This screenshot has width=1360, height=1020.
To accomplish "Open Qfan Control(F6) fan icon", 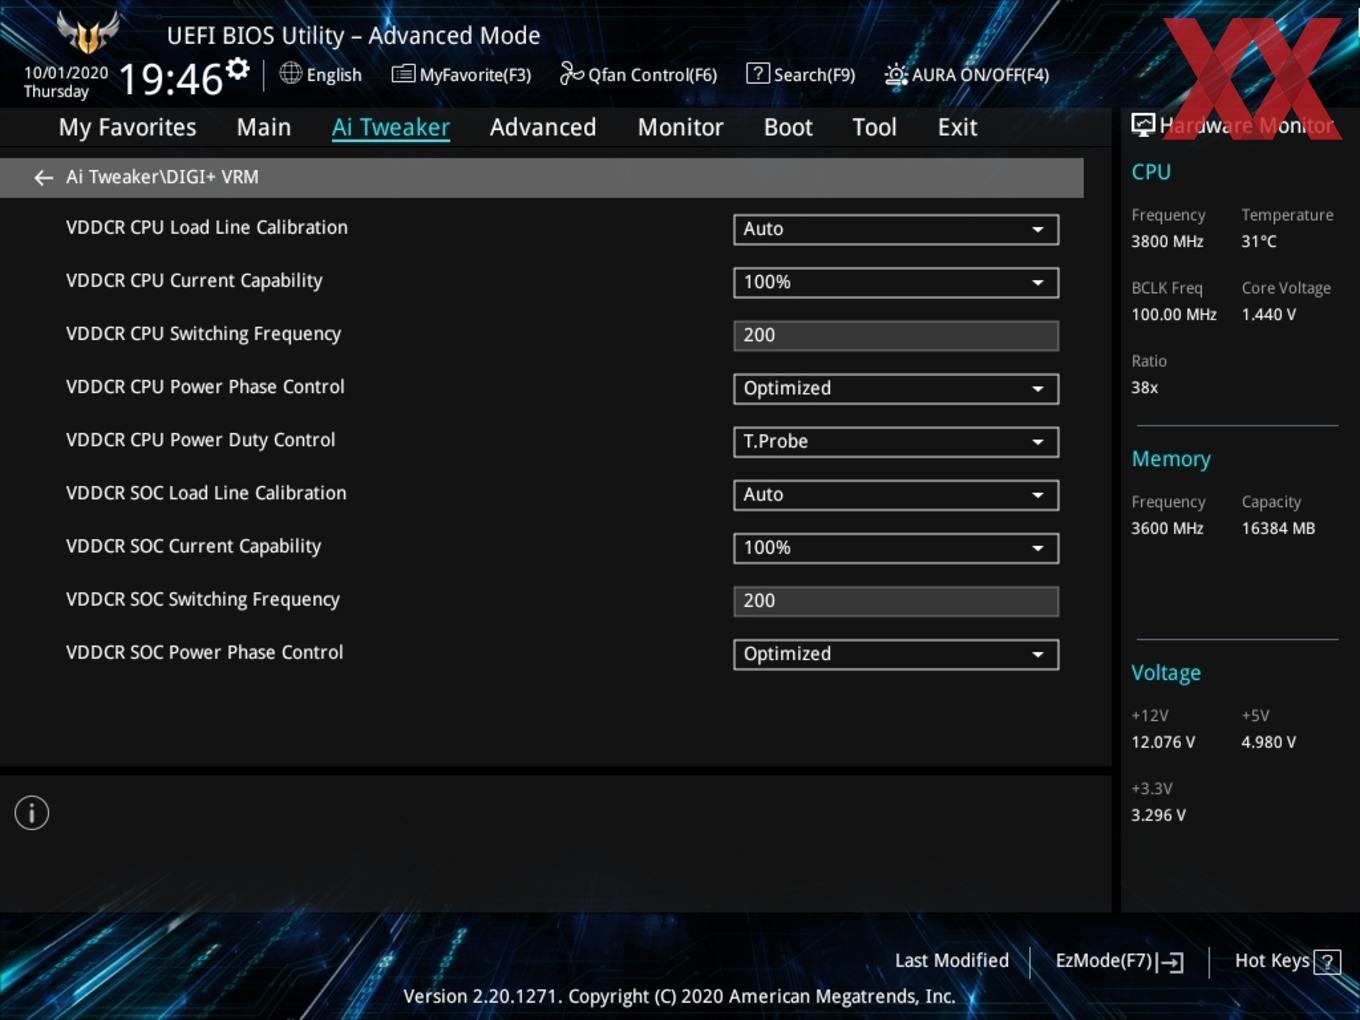I will pyautogui.click(x=571, y=74).
